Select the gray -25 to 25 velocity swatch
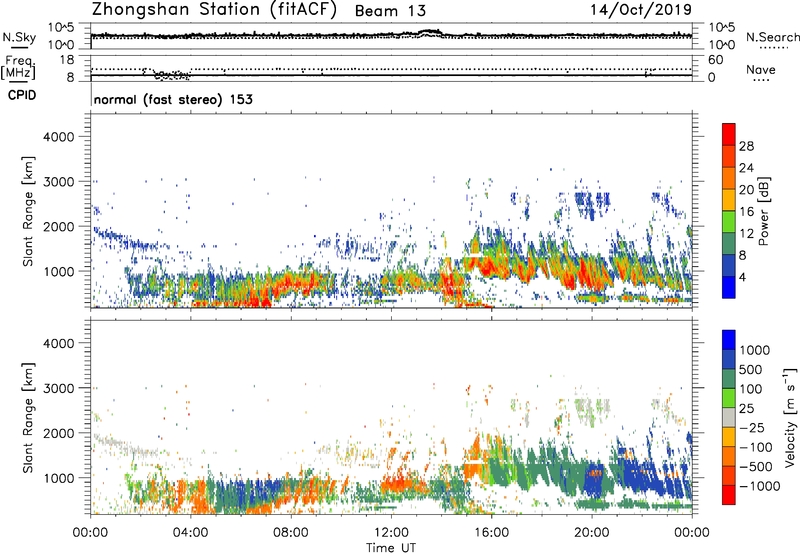 coord(729,418)
